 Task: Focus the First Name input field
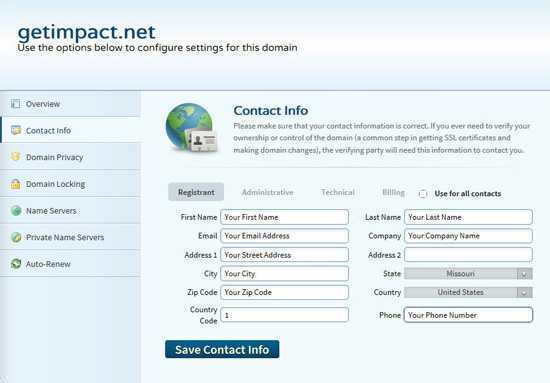(284, 217)
